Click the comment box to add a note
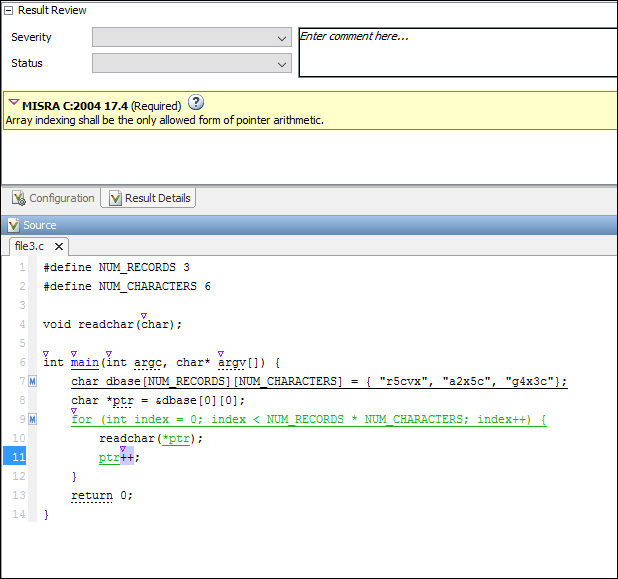 pos(458,52)
